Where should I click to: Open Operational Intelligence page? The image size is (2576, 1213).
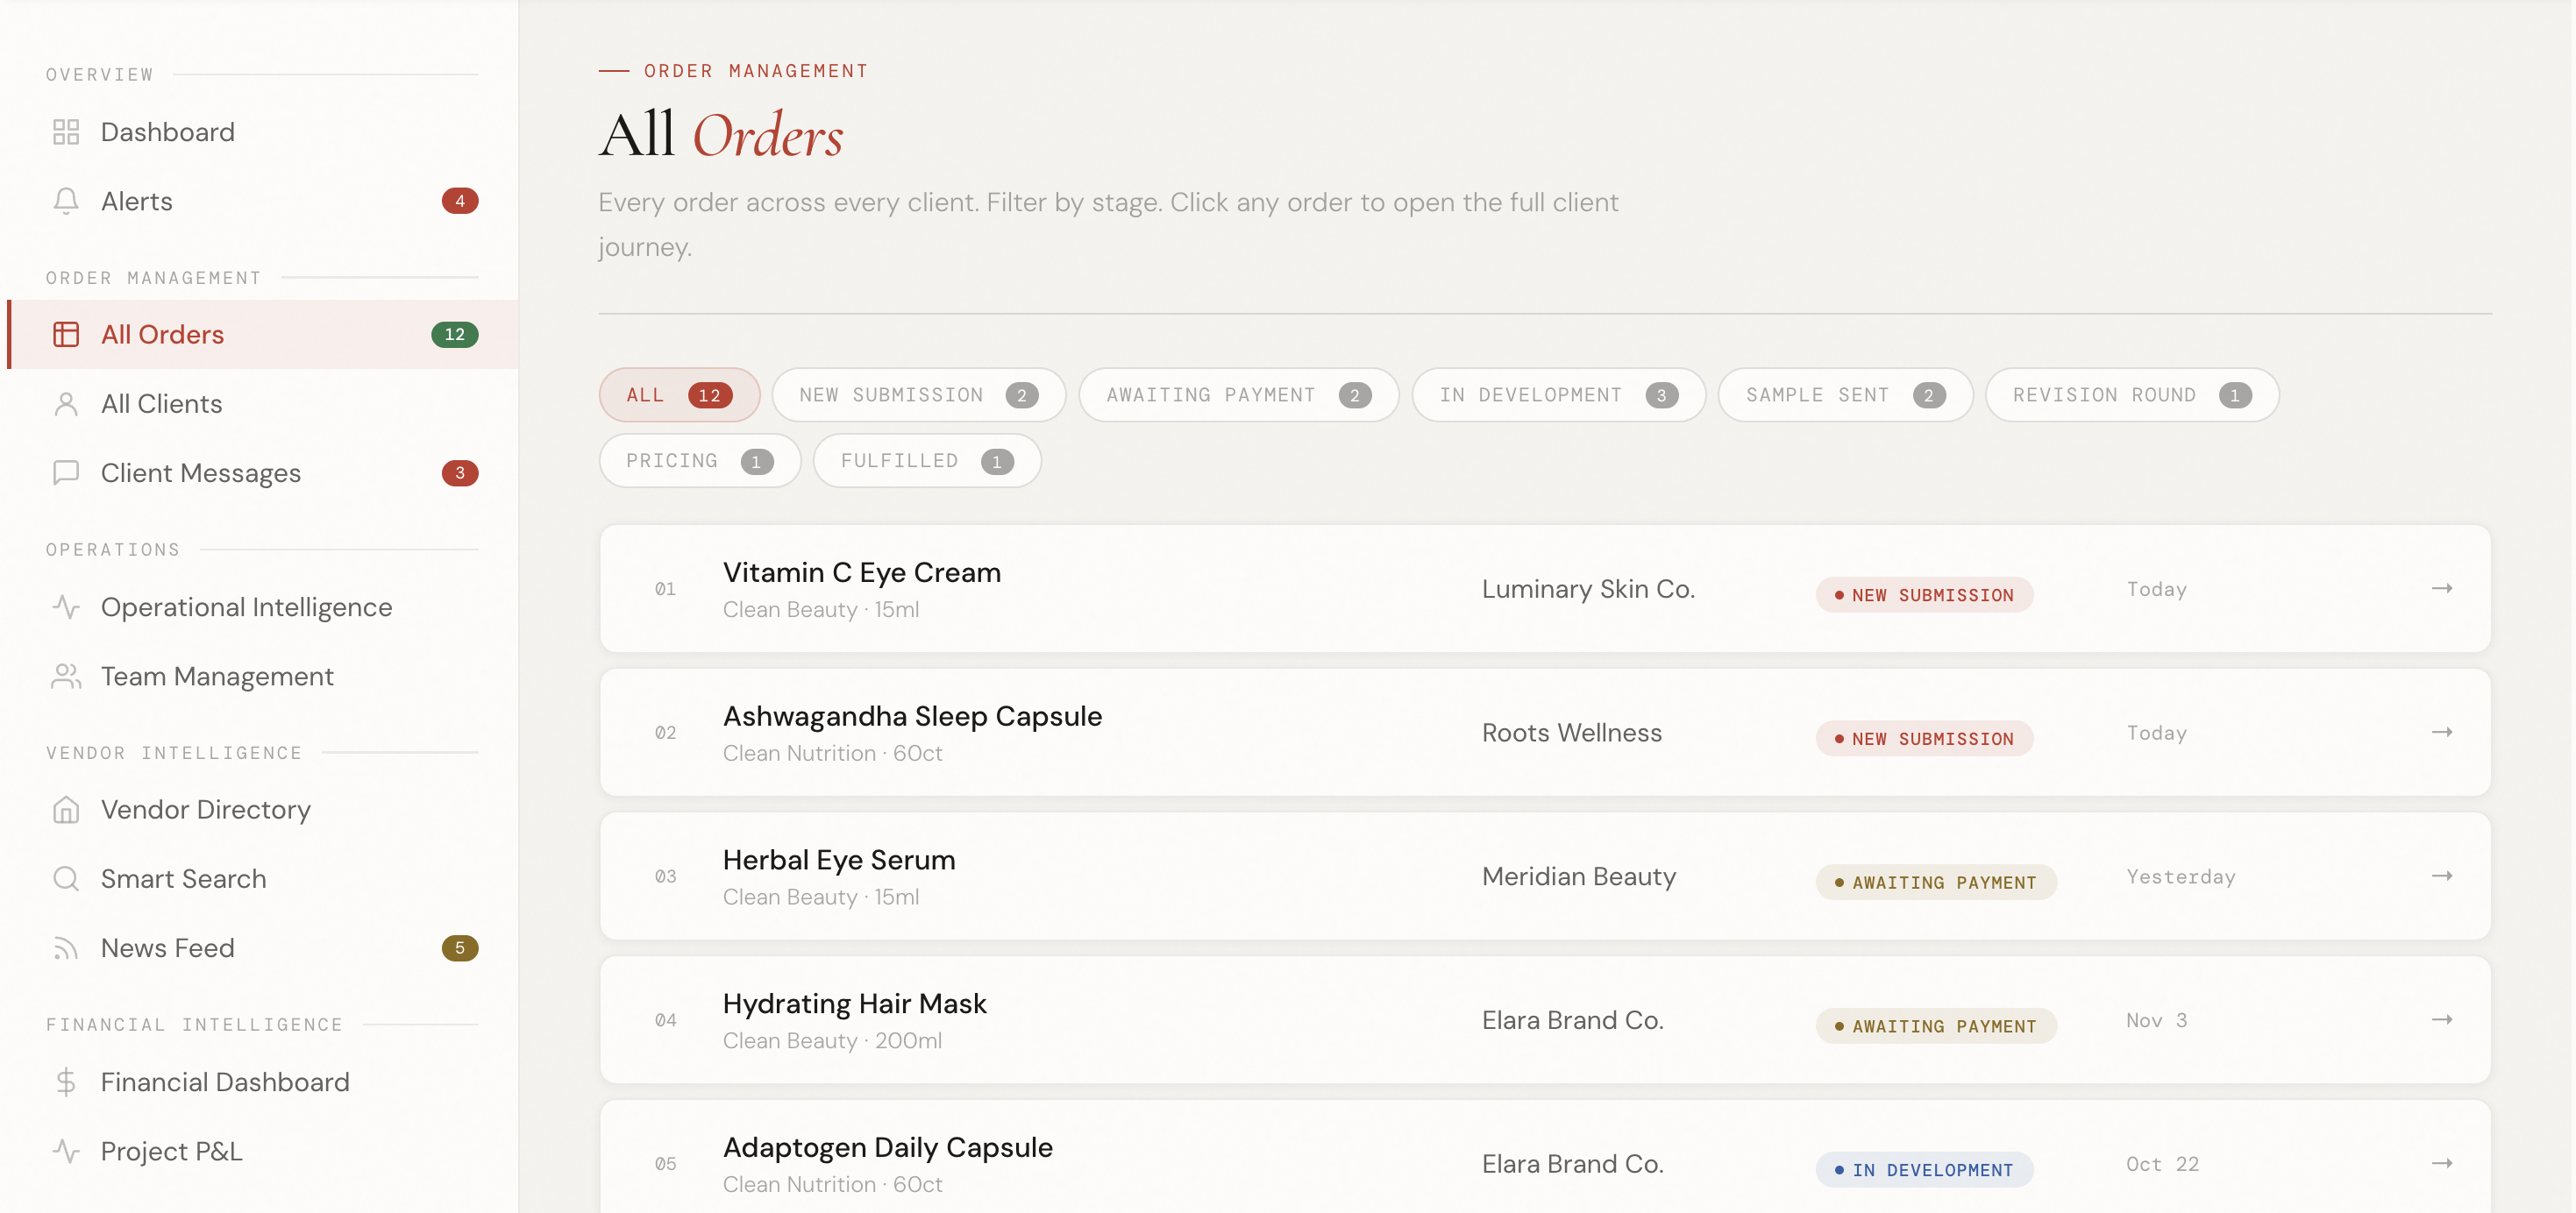[x=263, y=607]
